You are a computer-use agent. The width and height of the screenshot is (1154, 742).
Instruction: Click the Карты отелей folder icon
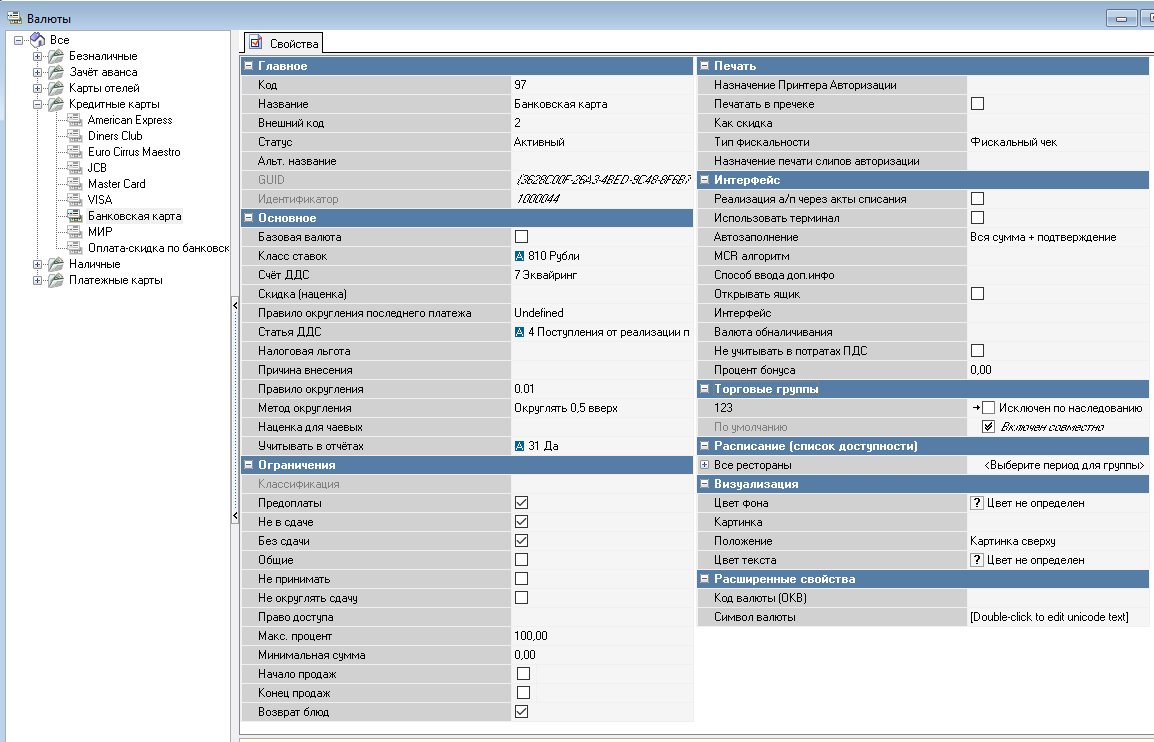point(55,88)
